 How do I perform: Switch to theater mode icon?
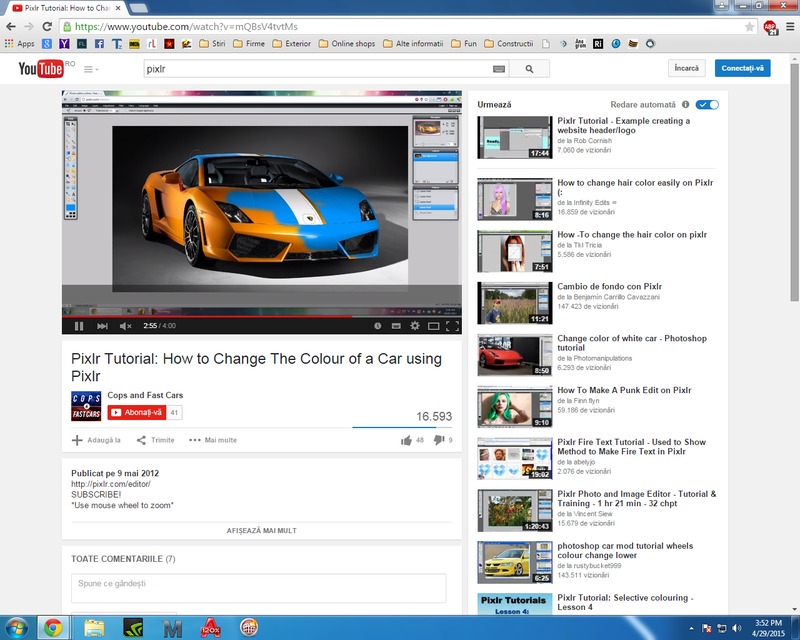(x=434, y=326)
